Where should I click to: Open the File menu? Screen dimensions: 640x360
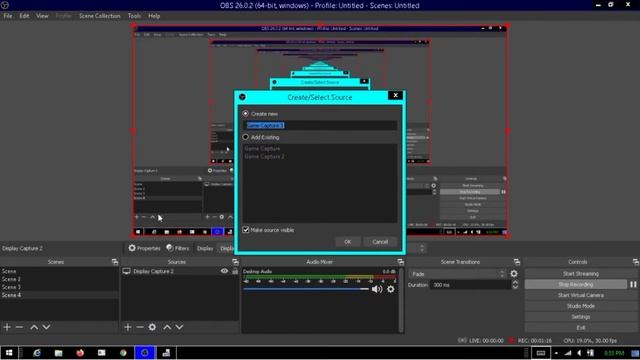[x=8, y=16]
